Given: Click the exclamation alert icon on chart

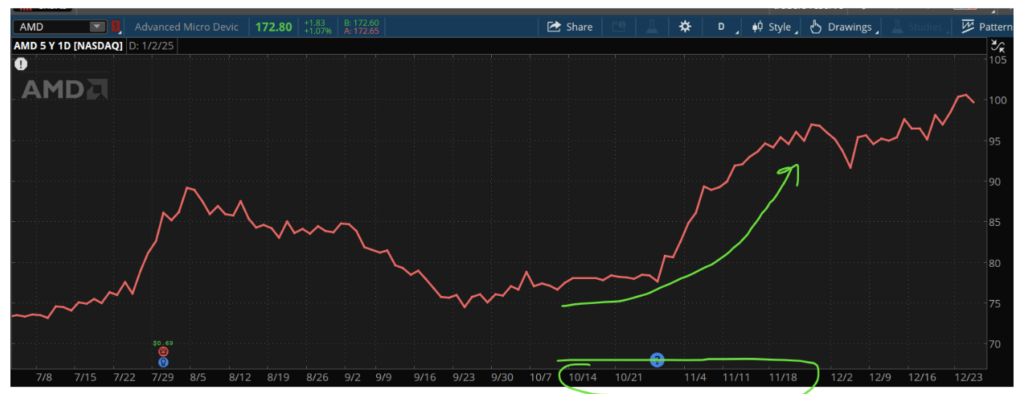Looking at the screenshot, I should coord(22,64).
